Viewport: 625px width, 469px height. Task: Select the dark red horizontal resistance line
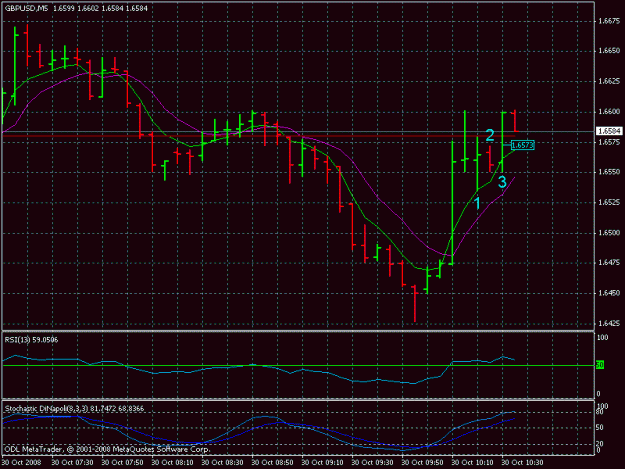pyautogui.click(x=258, y=136)
